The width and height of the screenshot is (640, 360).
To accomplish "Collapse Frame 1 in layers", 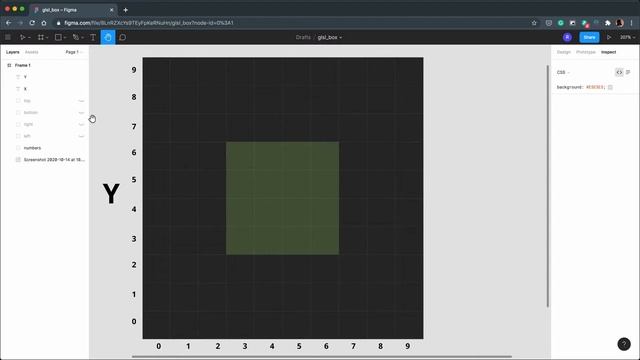I will pyautogui.click(x=9, y=65).
